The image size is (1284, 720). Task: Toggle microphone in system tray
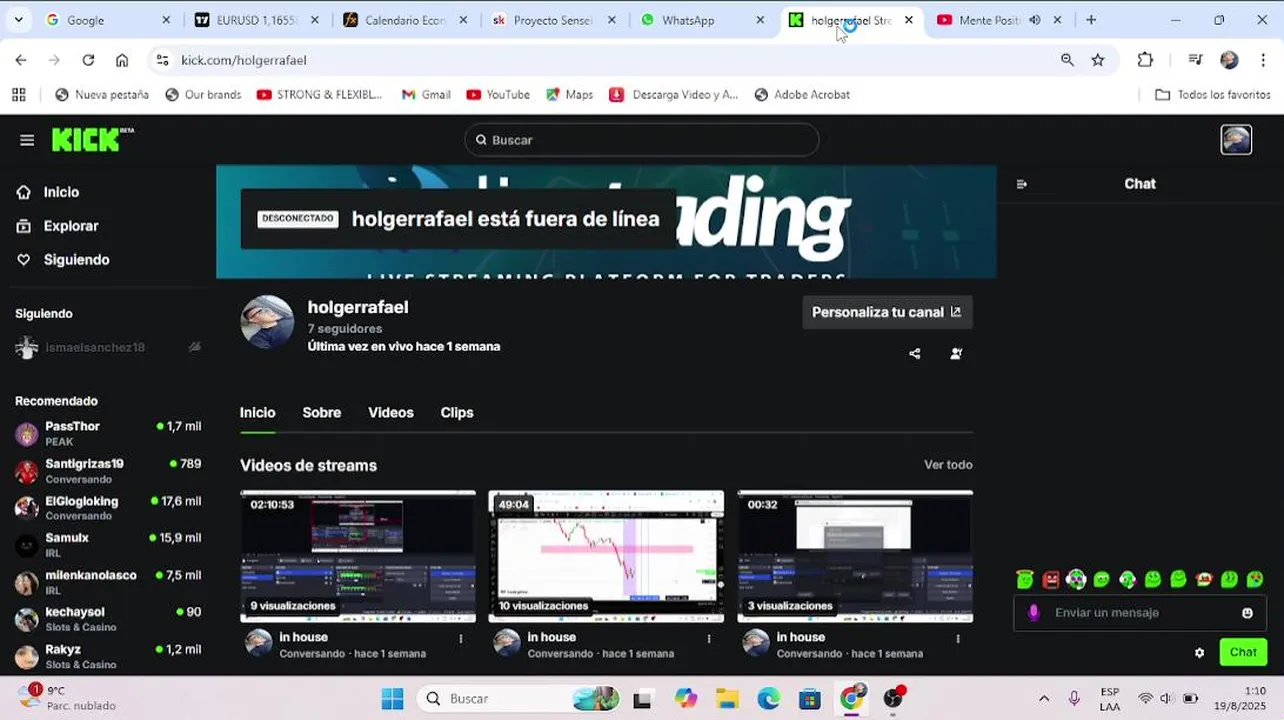coord(1074,698)
